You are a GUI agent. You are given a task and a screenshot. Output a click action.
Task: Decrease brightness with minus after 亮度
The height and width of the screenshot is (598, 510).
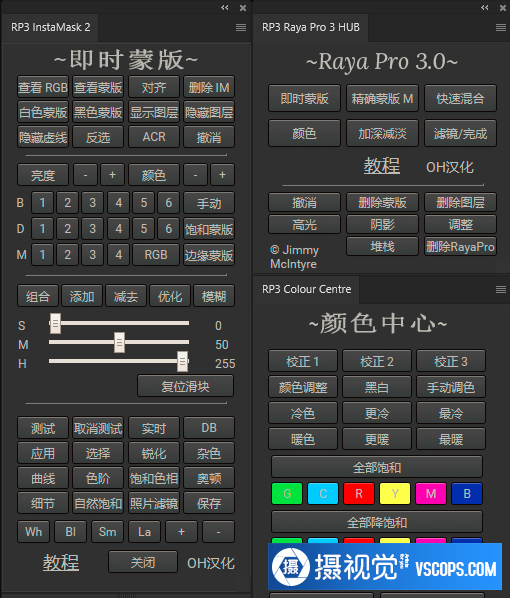point(85,175)
